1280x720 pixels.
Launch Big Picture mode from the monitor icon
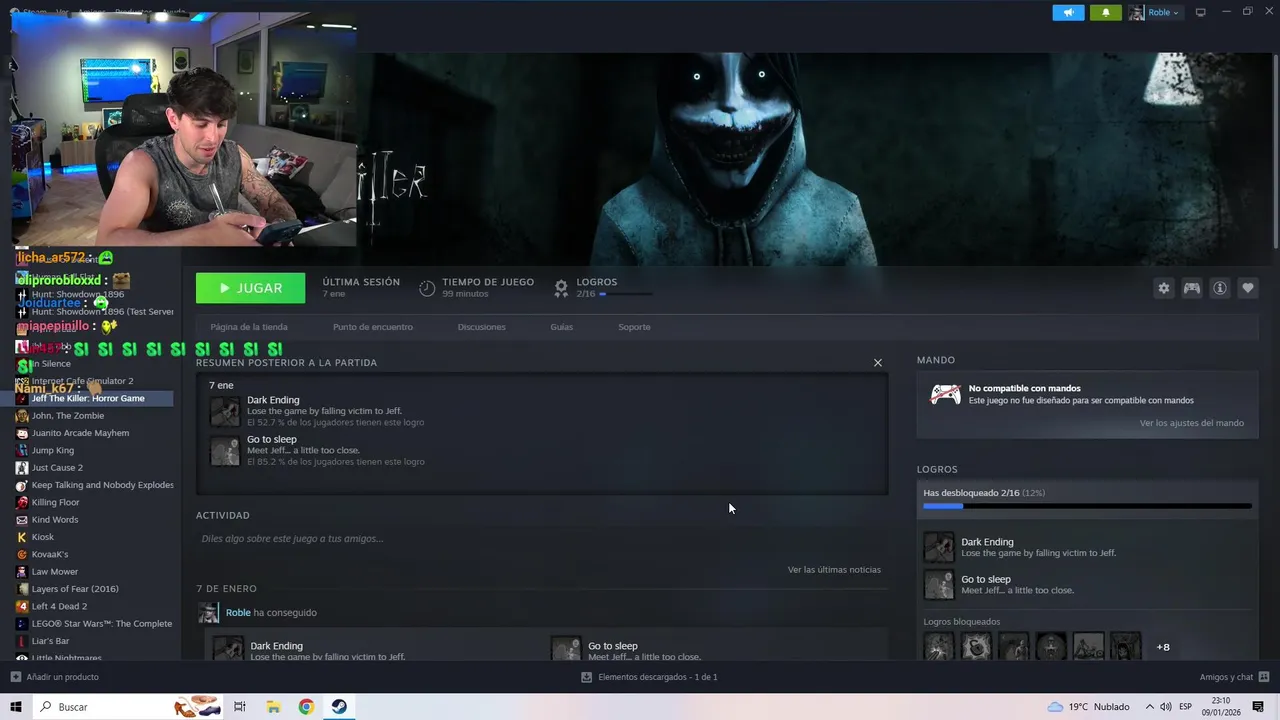point(1201,12)
